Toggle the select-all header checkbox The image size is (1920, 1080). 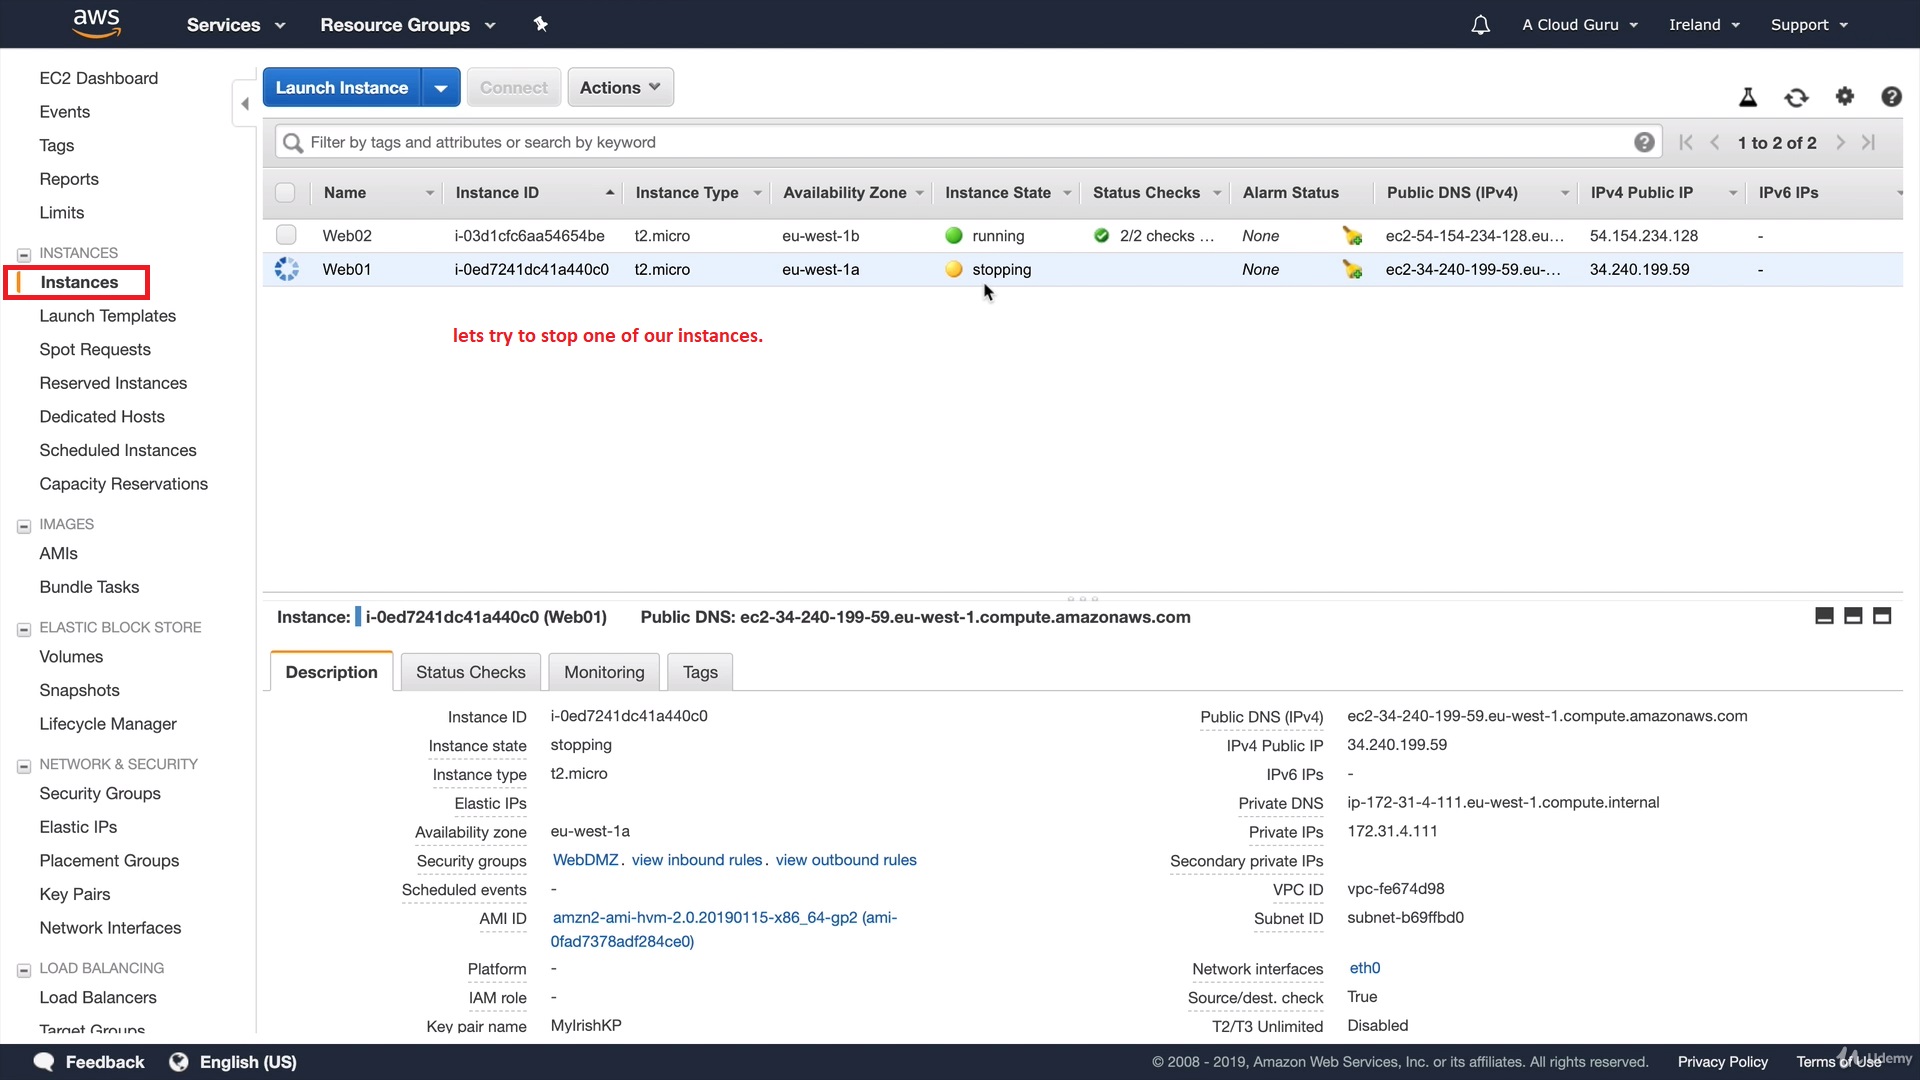click(285, 193)
